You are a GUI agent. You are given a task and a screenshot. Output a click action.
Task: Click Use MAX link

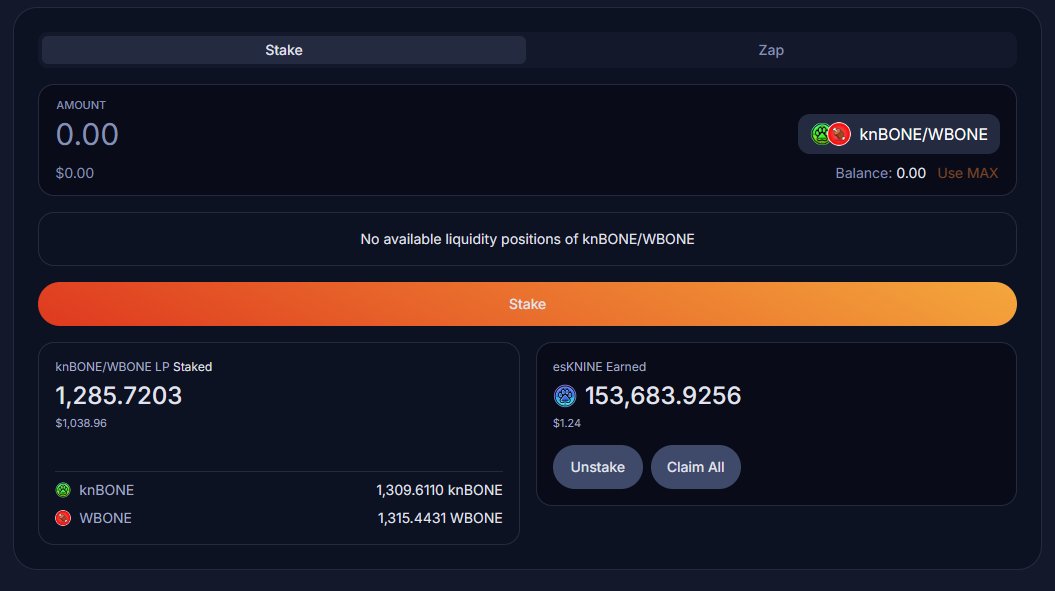click(967, 173)
